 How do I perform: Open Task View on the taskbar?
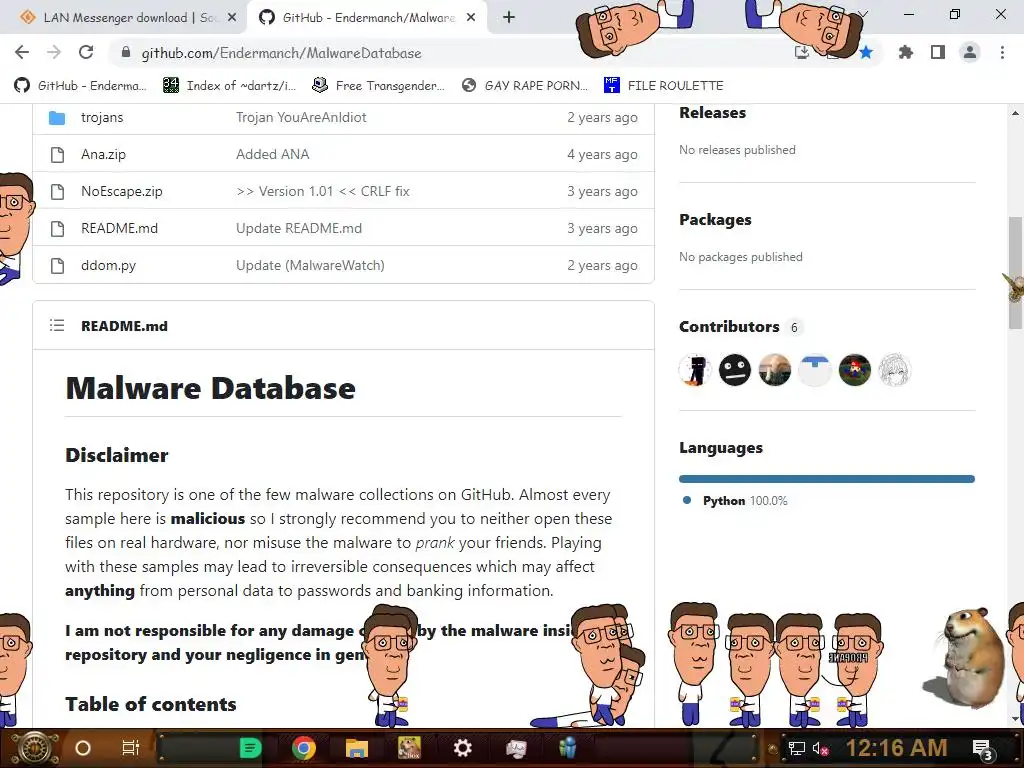[131, 748]
